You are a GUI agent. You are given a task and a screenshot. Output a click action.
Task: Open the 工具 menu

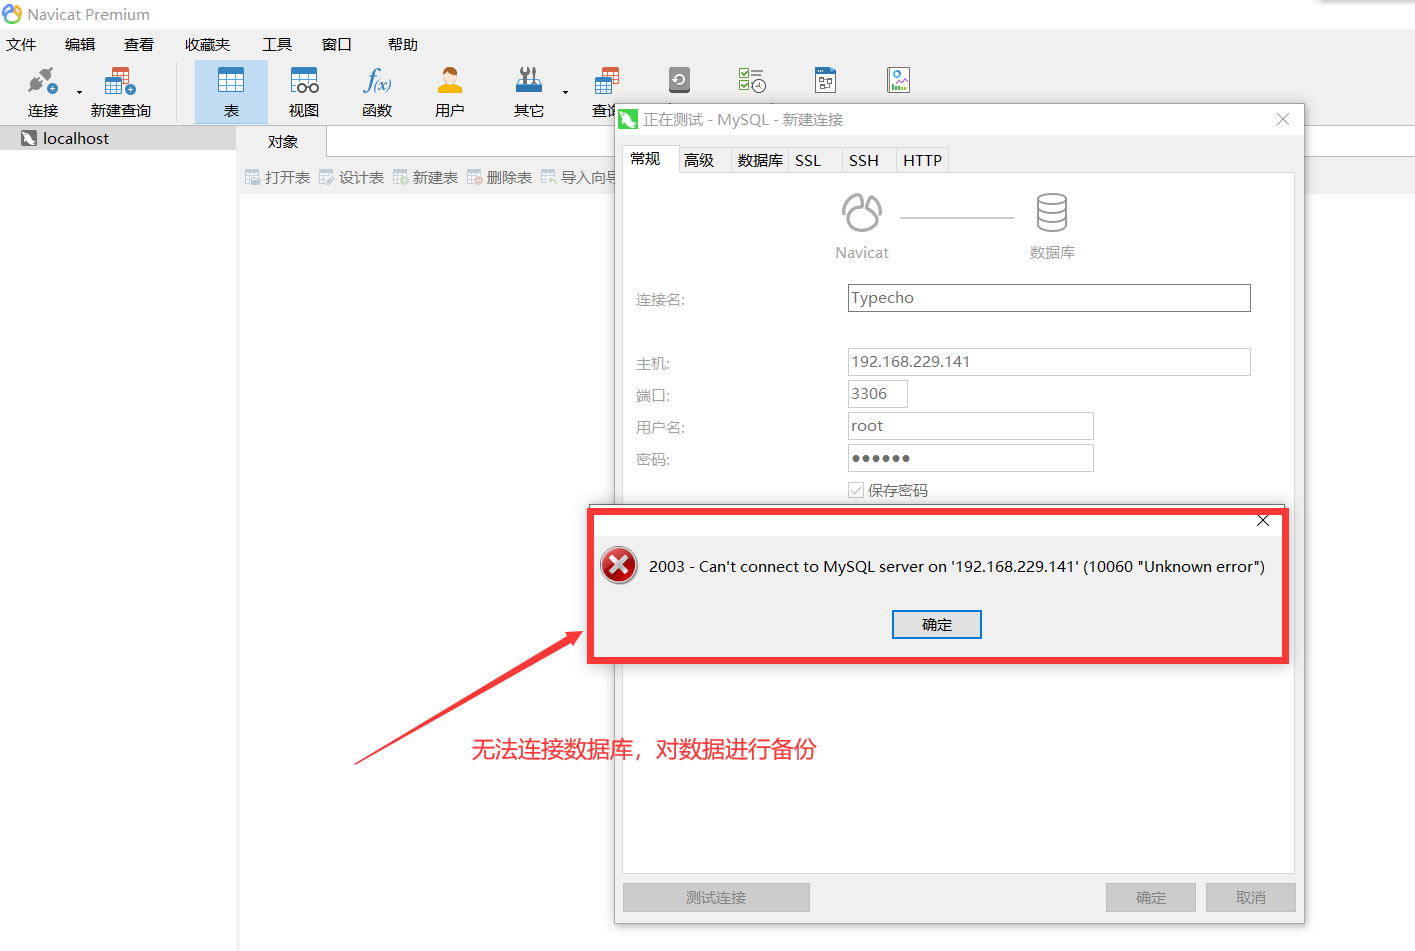pyautogui.click(x=277, y=44)
